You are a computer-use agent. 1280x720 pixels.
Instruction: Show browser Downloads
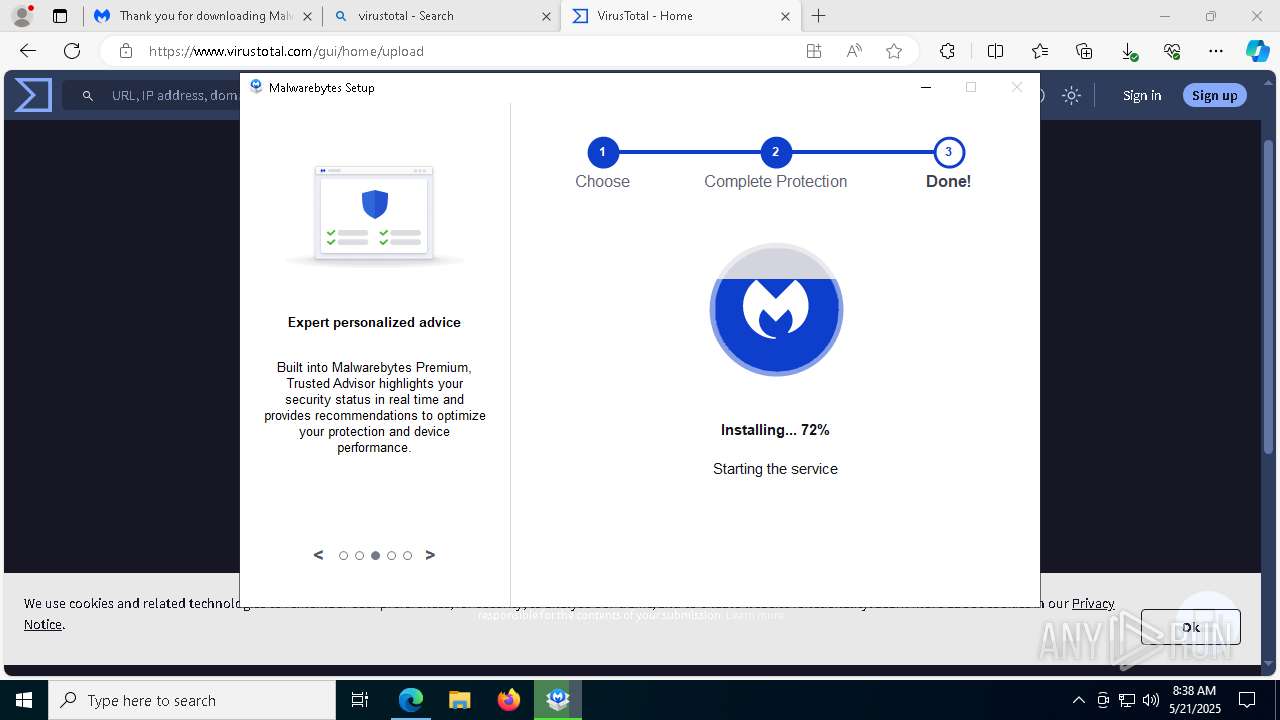click(x=1128, y=51)
